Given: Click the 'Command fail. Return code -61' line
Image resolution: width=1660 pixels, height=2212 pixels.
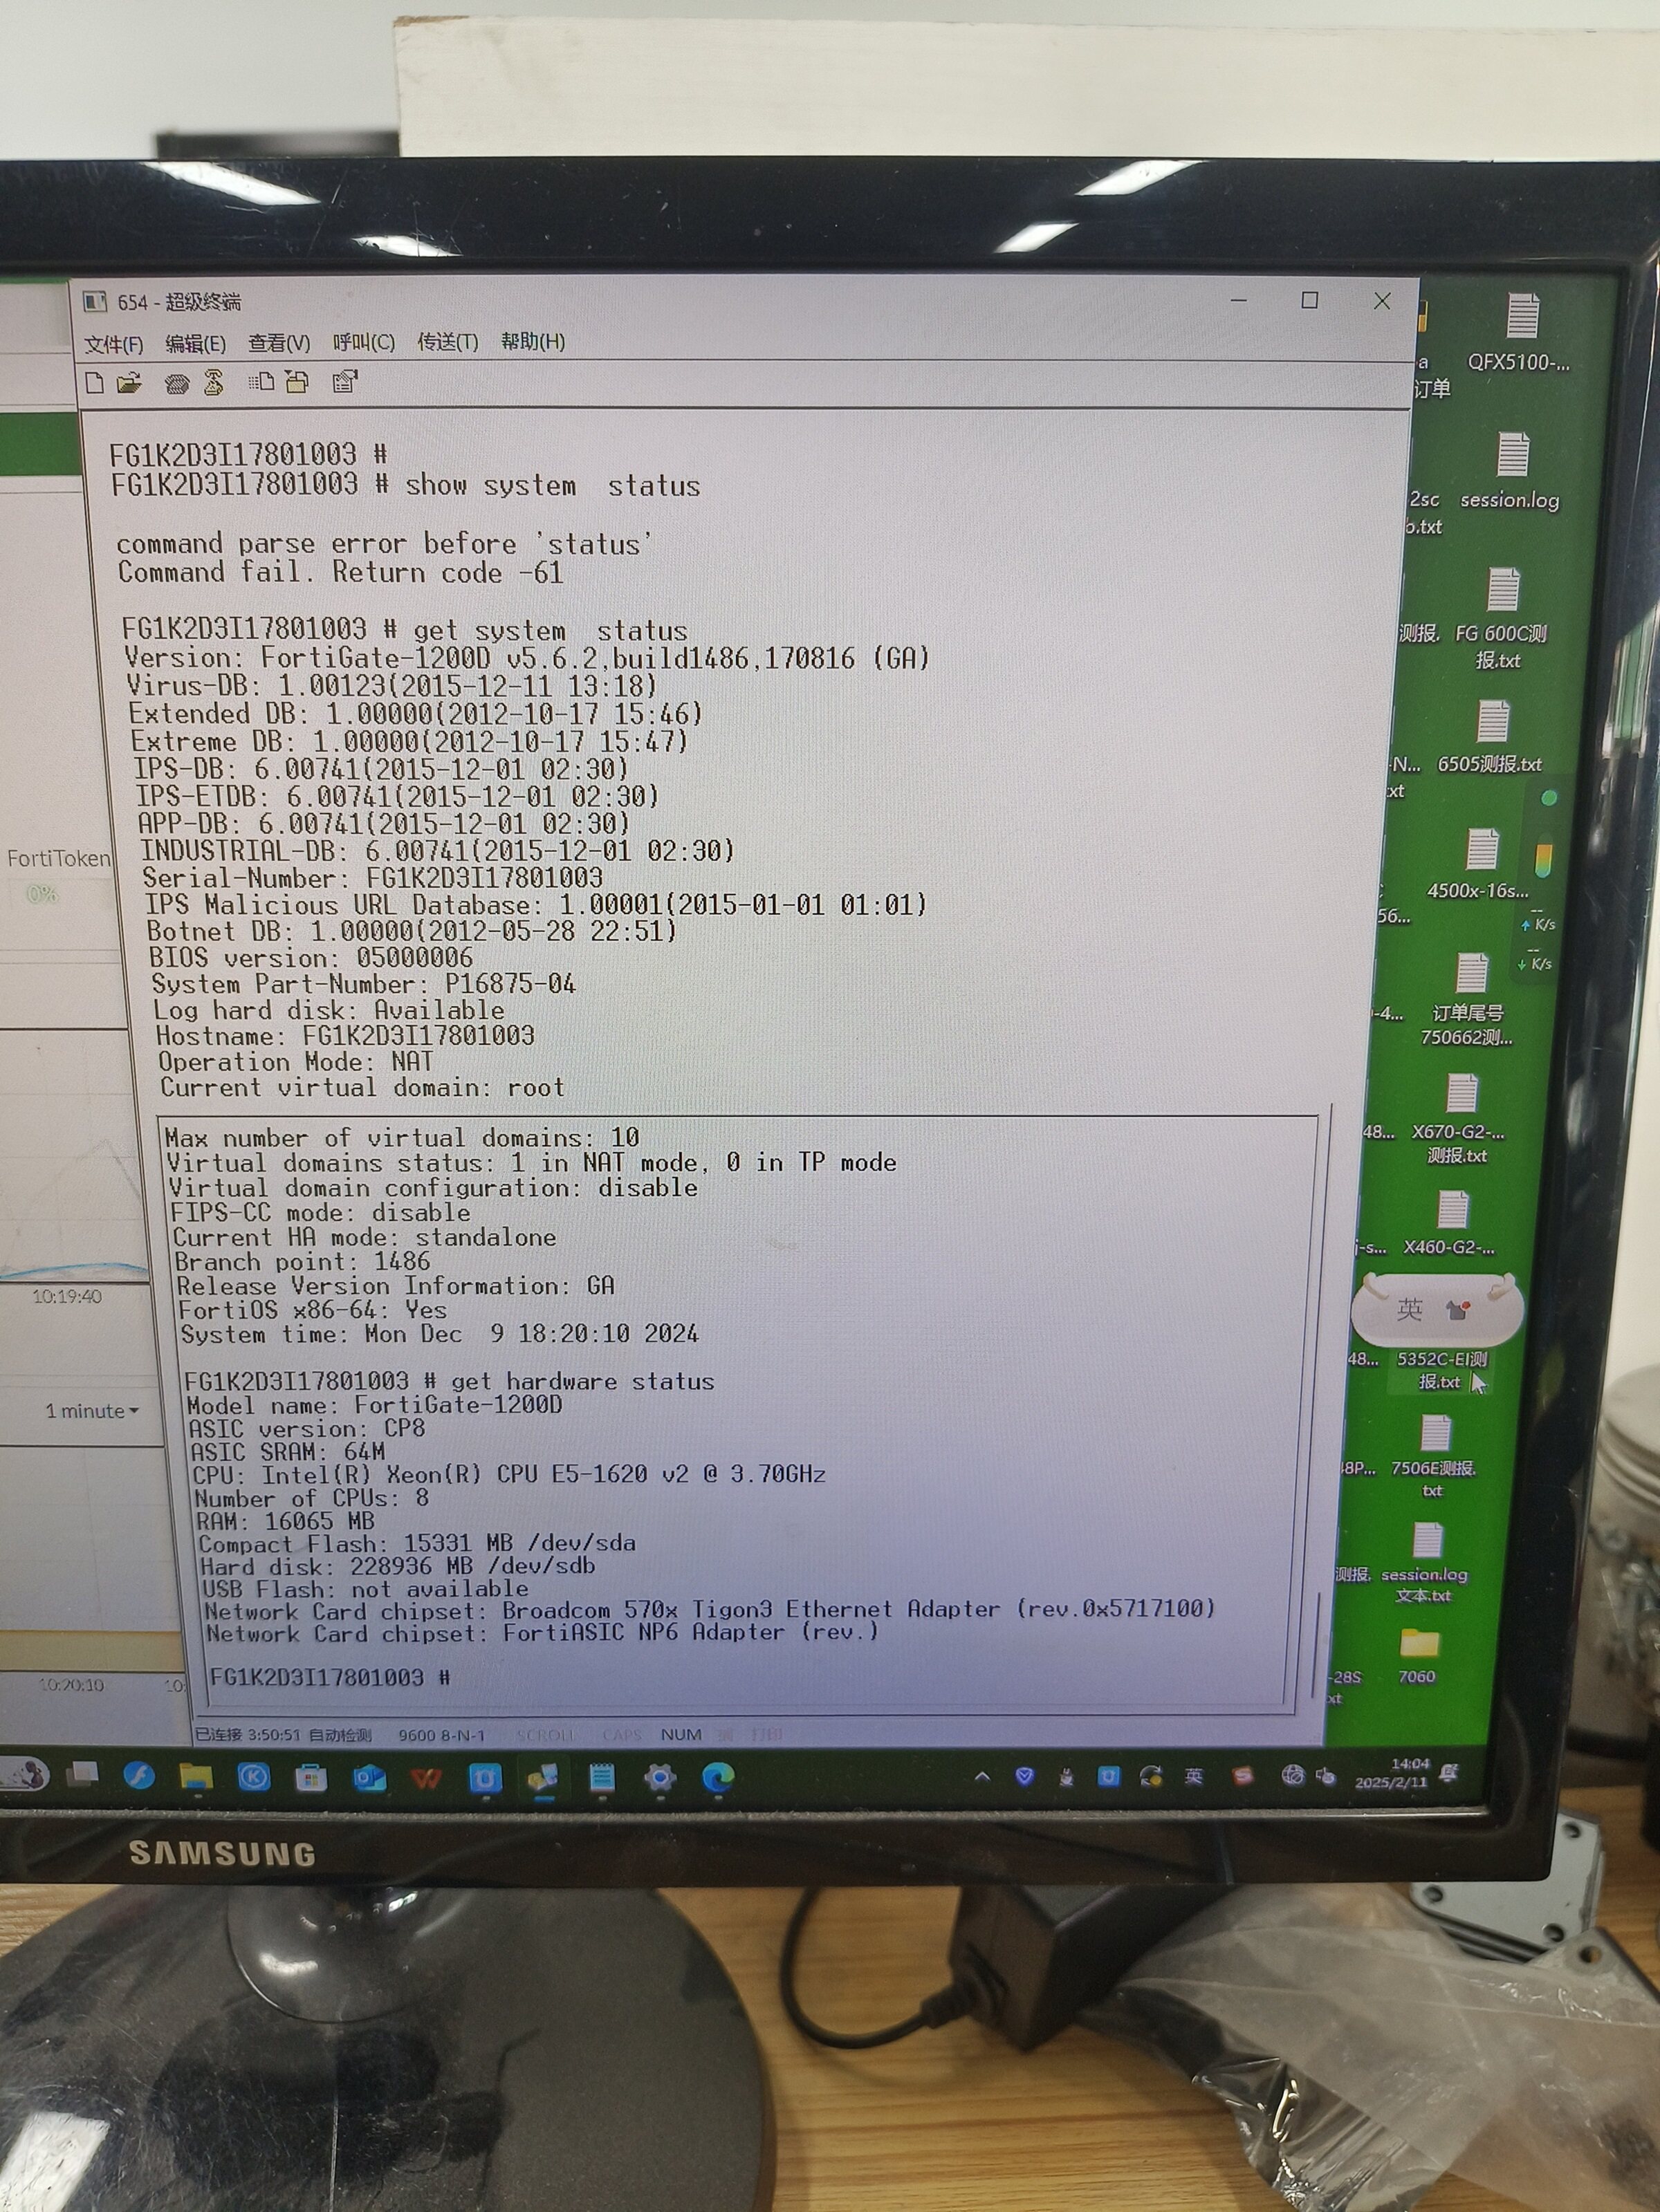Looking at the screenshot, I should click(x=340, y=572).
